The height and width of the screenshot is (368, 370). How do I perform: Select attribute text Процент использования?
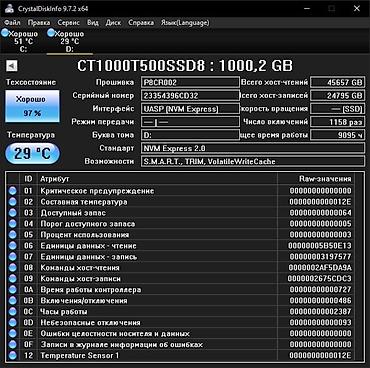point(85,235)
